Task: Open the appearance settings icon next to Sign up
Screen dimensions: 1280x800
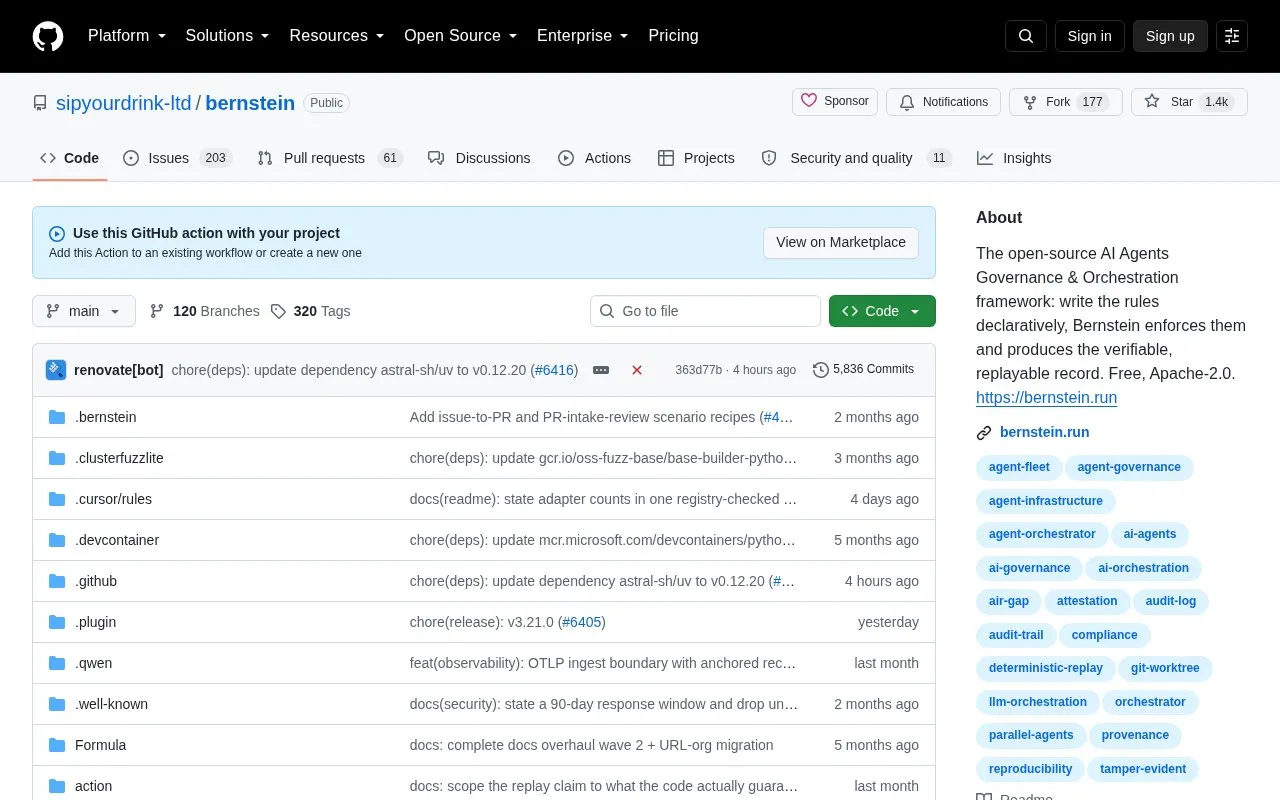Action: [x=1232, y=36]
